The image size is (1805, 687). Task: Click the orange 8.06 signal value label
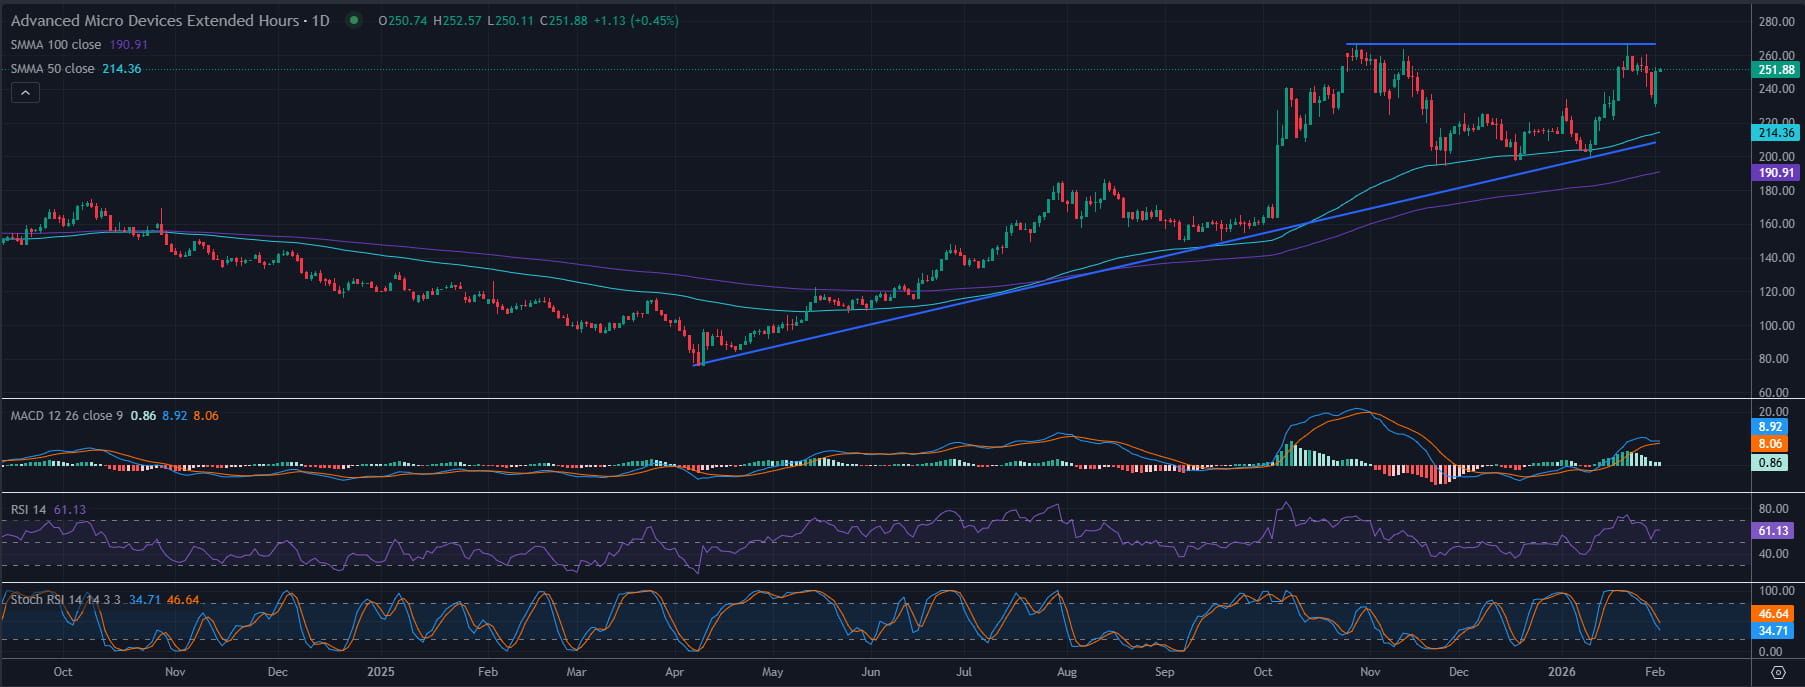1770,444
